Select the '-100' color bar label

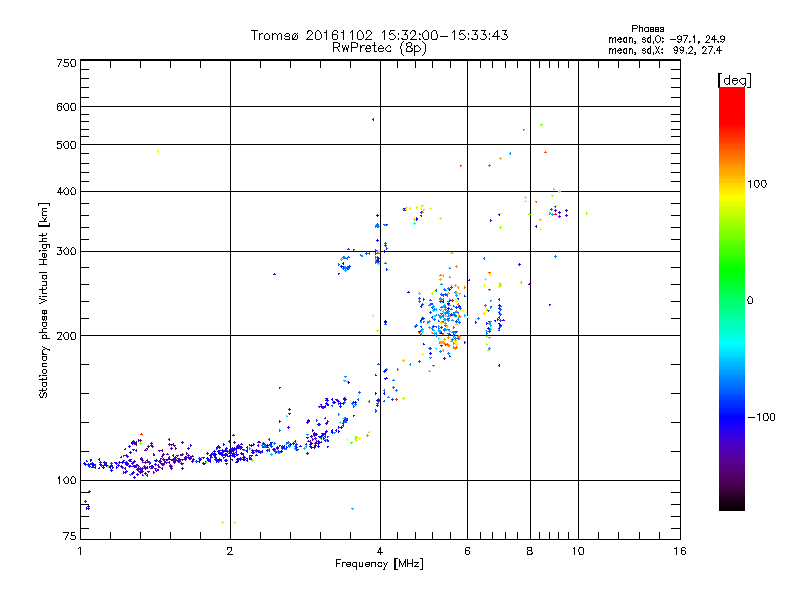[x=761, y=417]
